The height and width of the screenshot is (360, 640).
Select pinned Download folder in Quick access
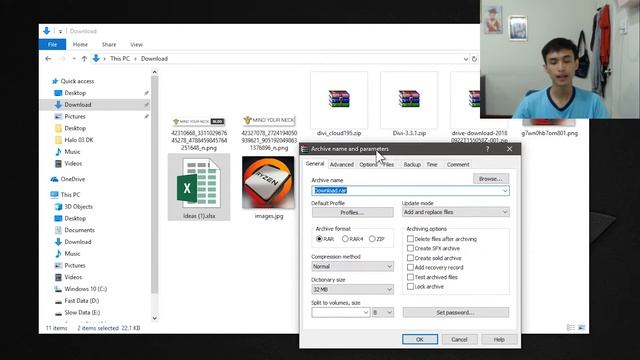click(x=78, y=104)
